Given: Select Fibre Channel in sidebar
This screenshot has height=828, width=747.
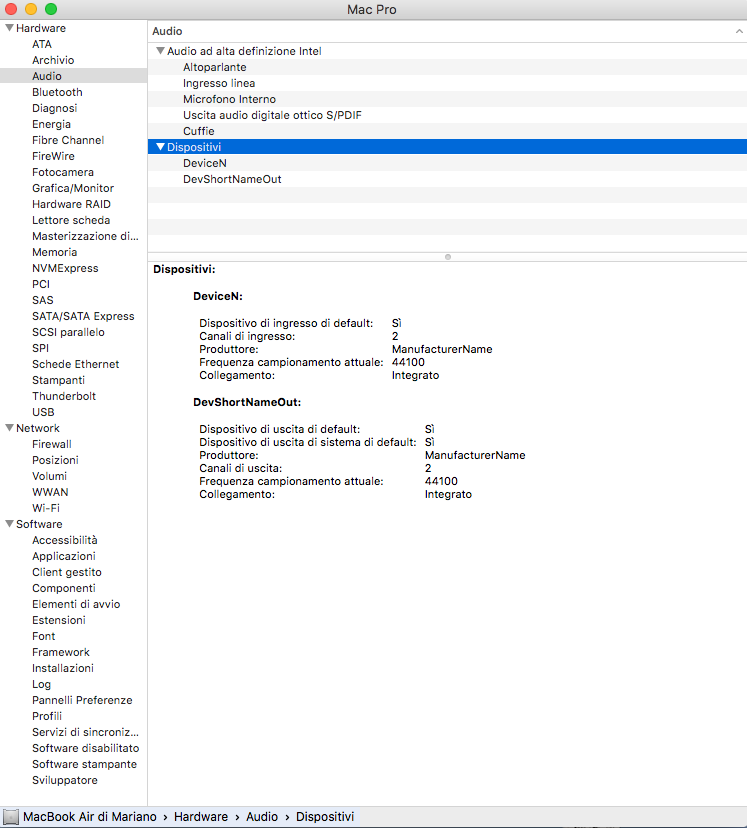Looking at the screenshot, I should click(x=68, y=140).
